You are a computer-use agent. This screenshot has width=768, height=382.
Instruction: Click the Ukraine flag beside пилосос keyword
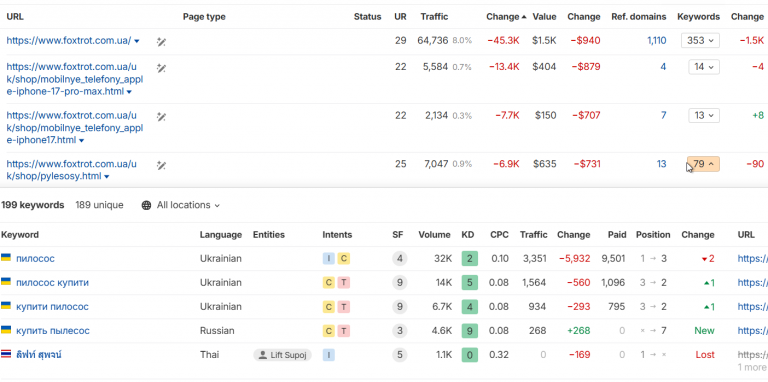[x=6, y=258]
